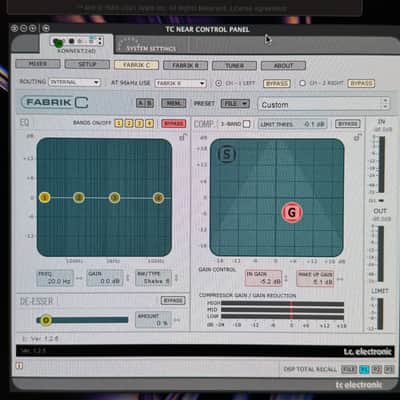This screenshot has height=400, width=400.
Task: Select EQ band 1 node on graph
Action: click(44, 198)
